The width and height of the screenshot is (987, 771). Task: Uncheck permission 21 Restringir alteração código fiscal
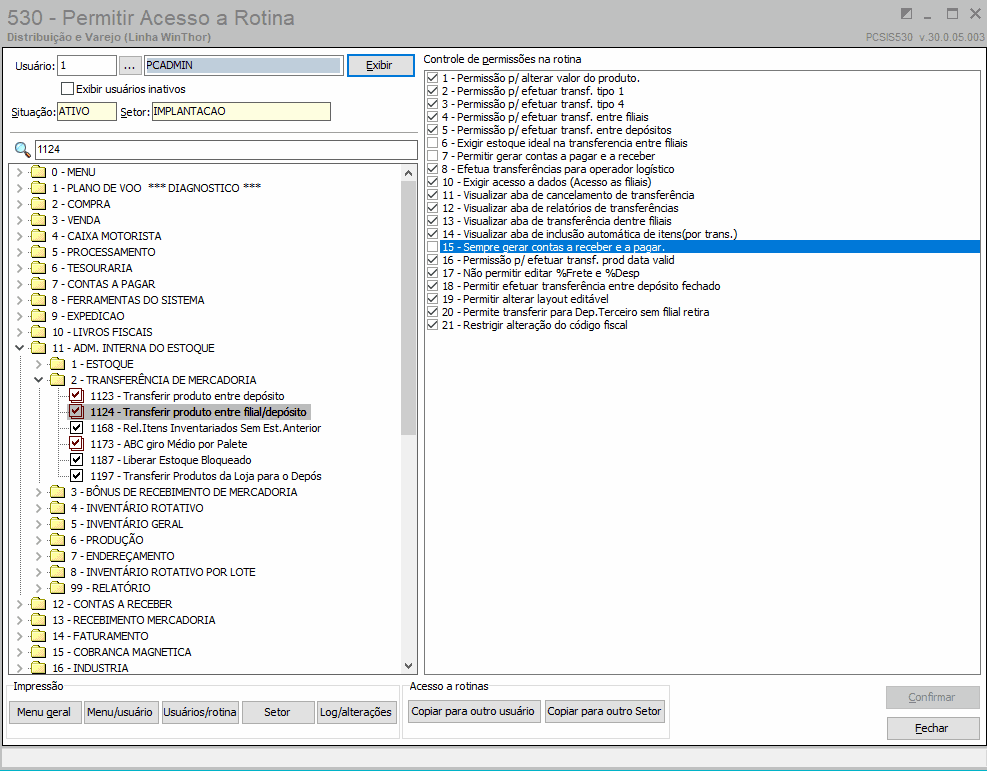pos(432,325)
